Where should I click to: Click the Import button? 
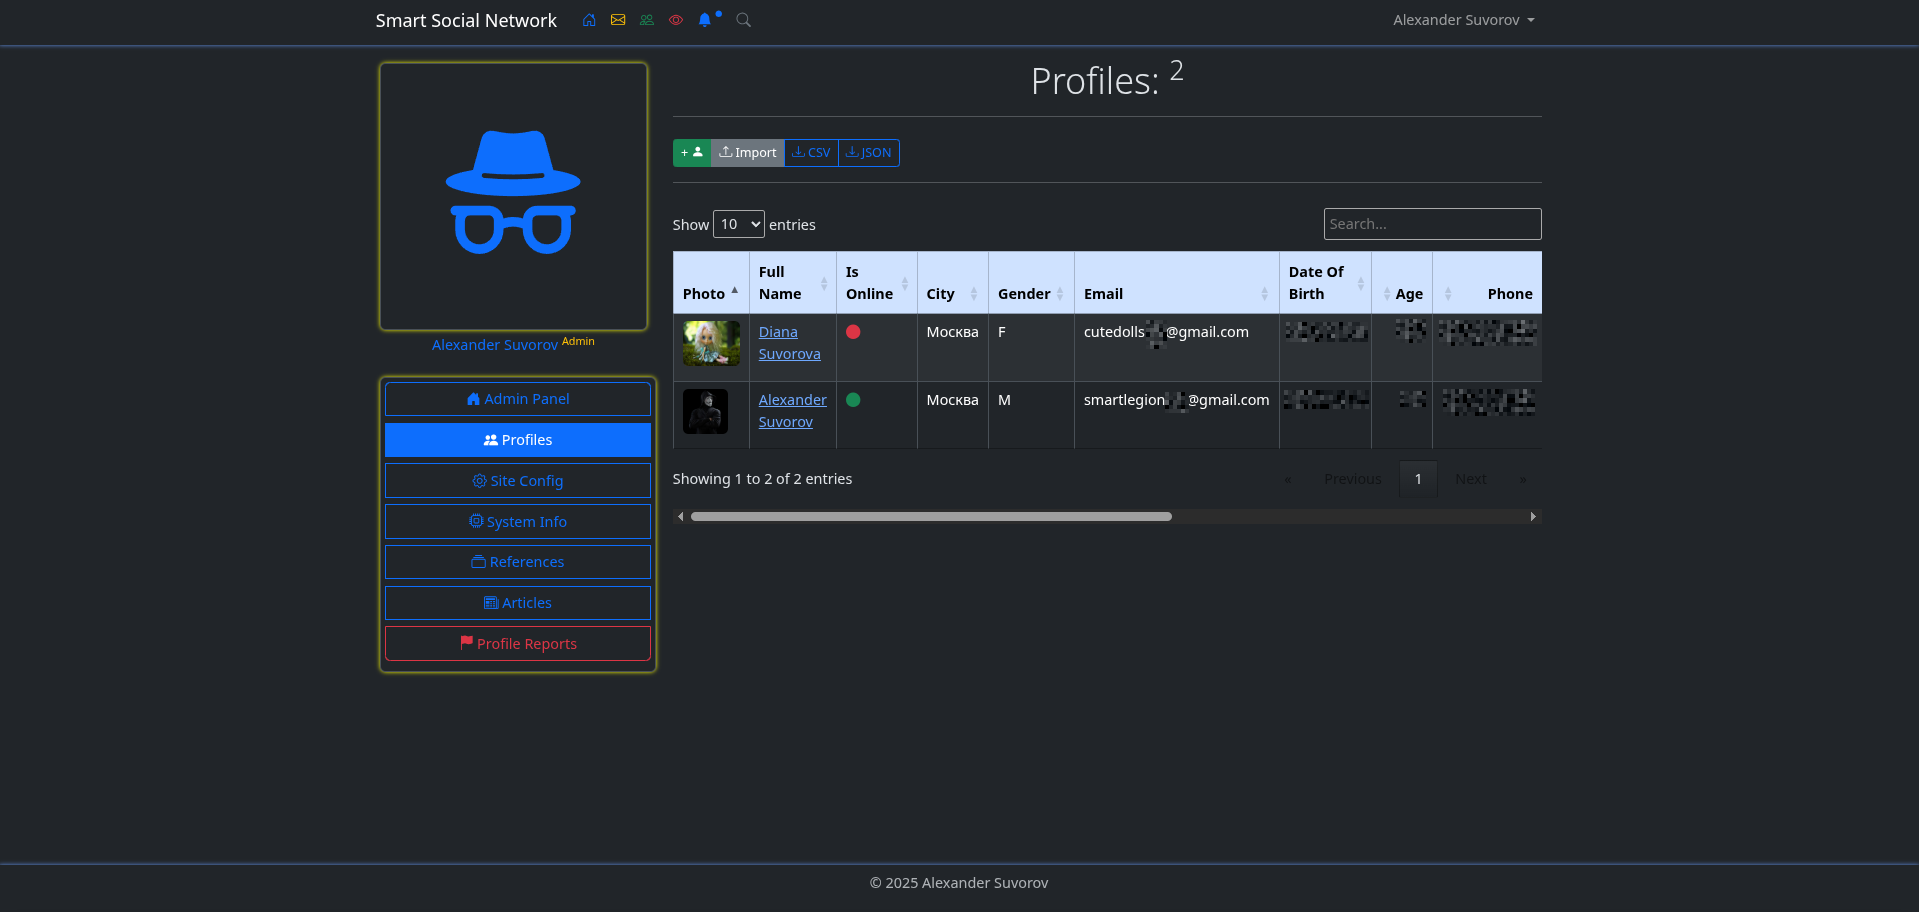[x=747, y=153]
